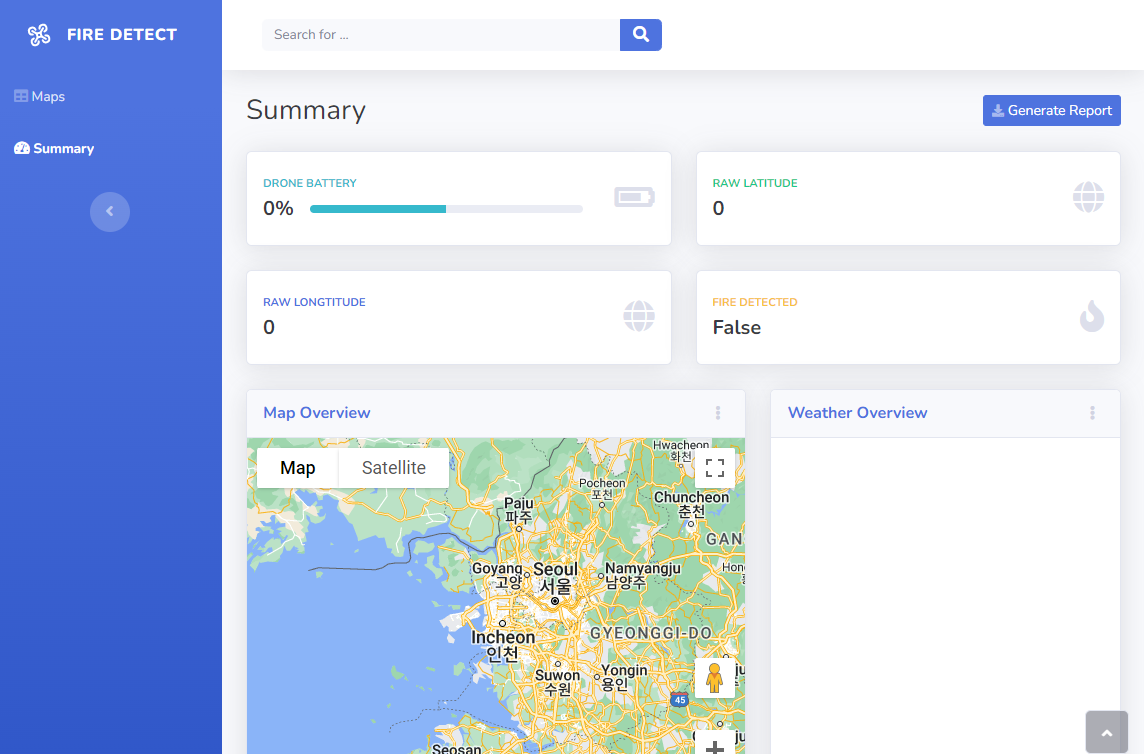Click the search magnifier button
Viewport: 1144px width, 754px height.
[x=641, y=35]
